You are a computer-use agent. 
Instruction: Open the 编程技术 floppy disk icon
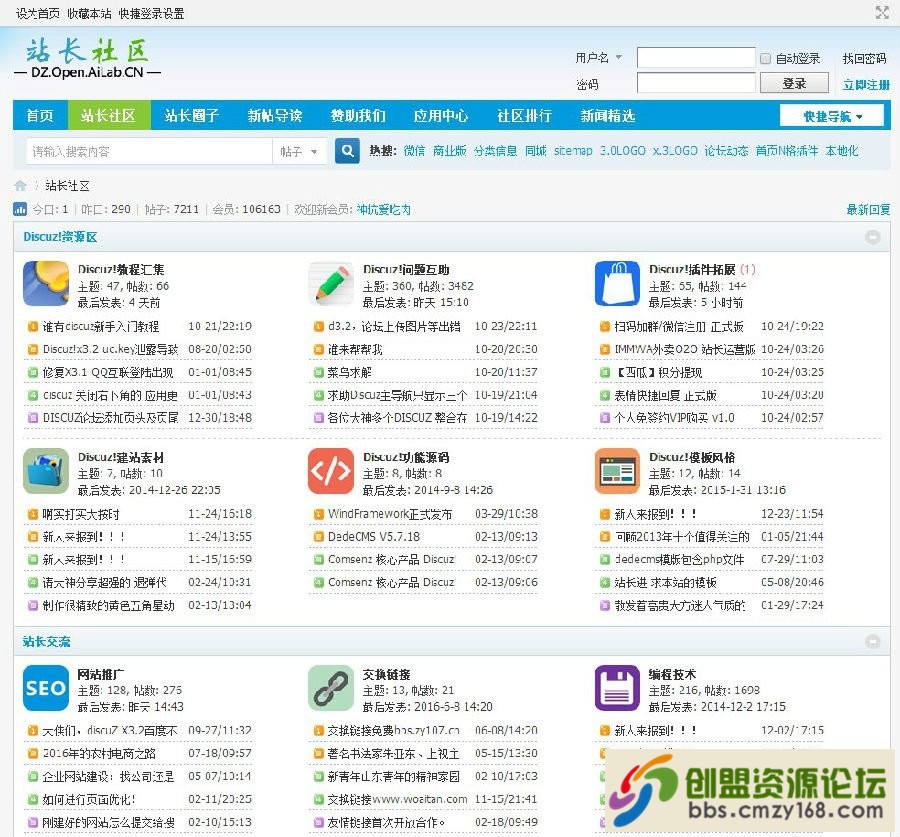tap(617, 688)
